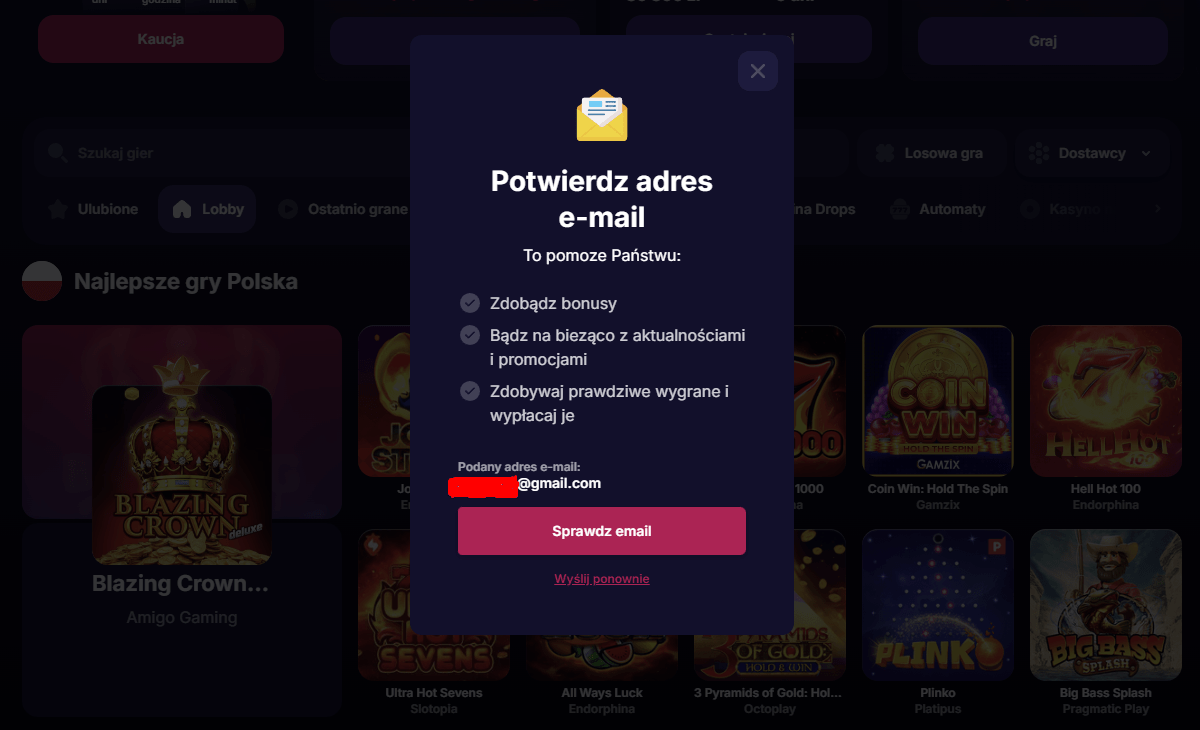Open the Plinko game thumbnail
This screenshot has width=1200, height=730.
coord(937,604)
